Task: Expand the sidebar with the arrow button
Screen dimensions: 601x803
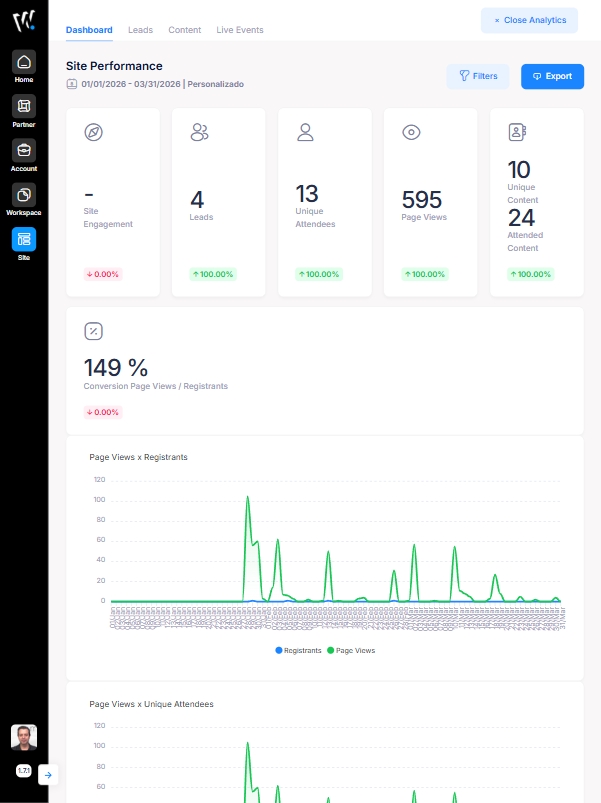Action: point(48,775)
